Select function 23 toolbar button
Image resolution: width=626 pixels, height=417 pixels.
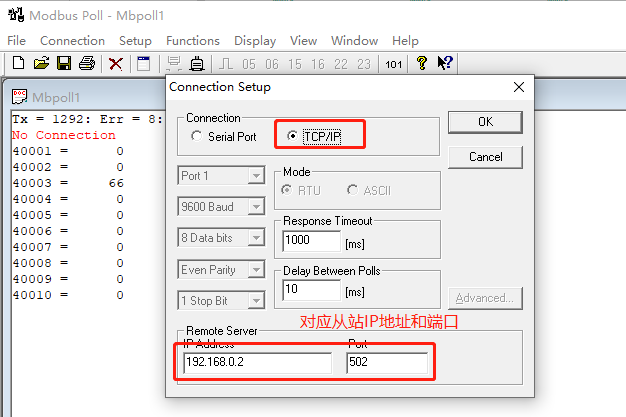pyautogui.click(x=364, y=64)
